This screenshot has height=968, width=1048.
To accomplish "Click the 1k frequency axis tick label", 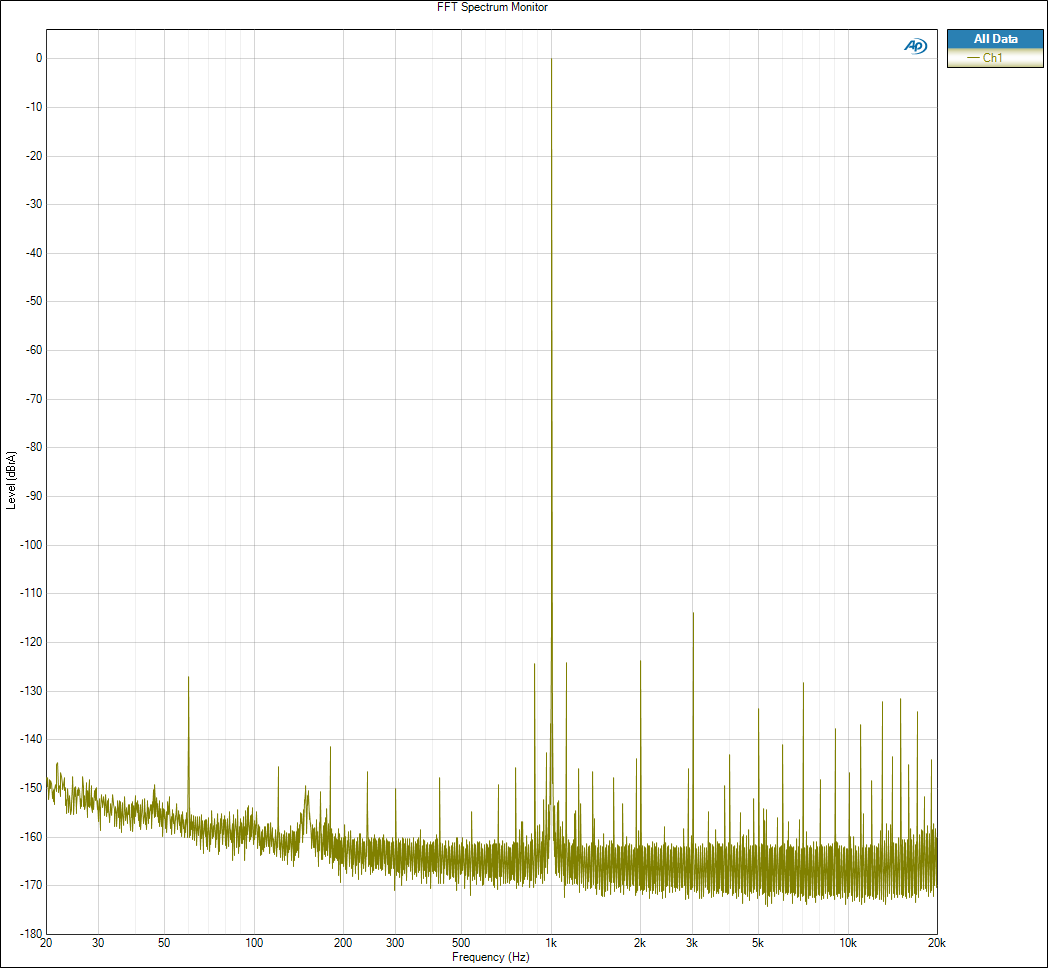I will coord(551,943).
